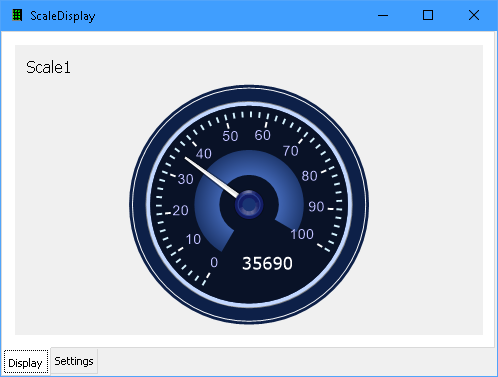
Task: Click the 90 label on the gauge dial
Action: pyautogui.click(x=316, y=207)
